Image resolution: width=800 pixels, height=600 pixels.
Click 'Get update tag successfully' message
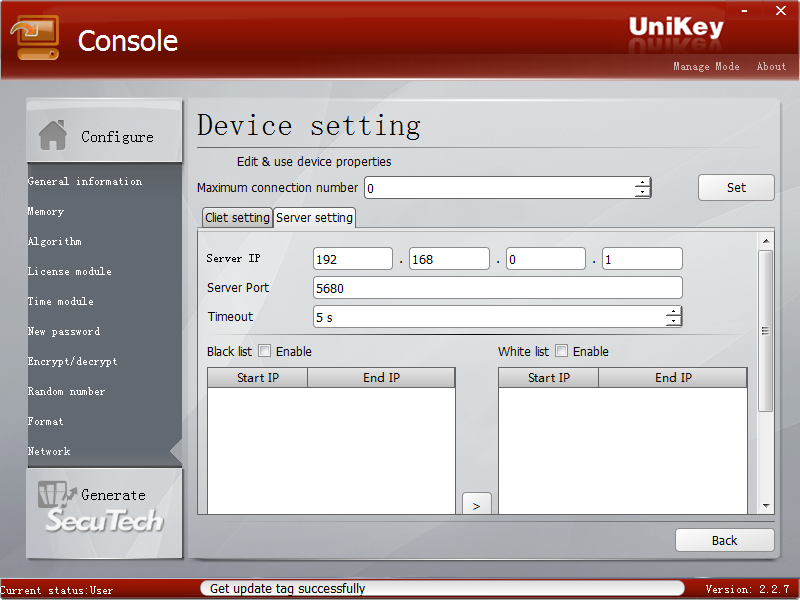287,588
